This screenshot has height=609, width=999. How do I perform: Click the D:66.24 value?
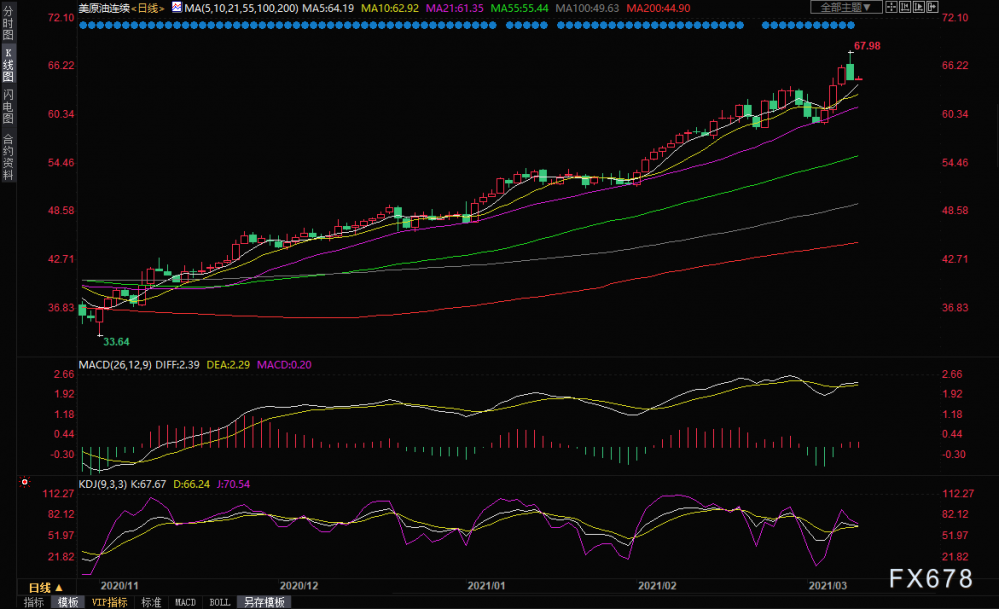tap(191, 484)
